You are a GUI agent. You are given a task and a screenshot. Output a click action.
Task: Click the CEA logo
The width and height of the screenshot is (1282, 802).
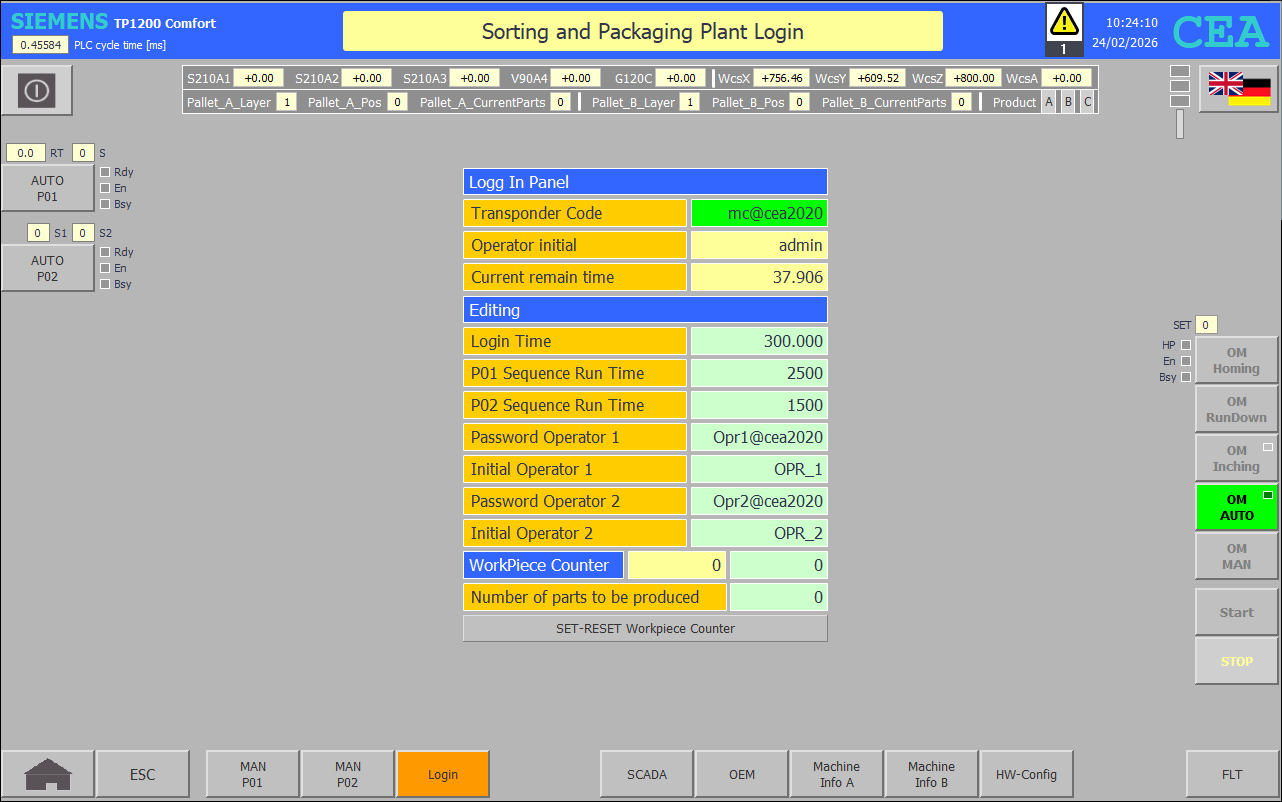[1220, 32]
